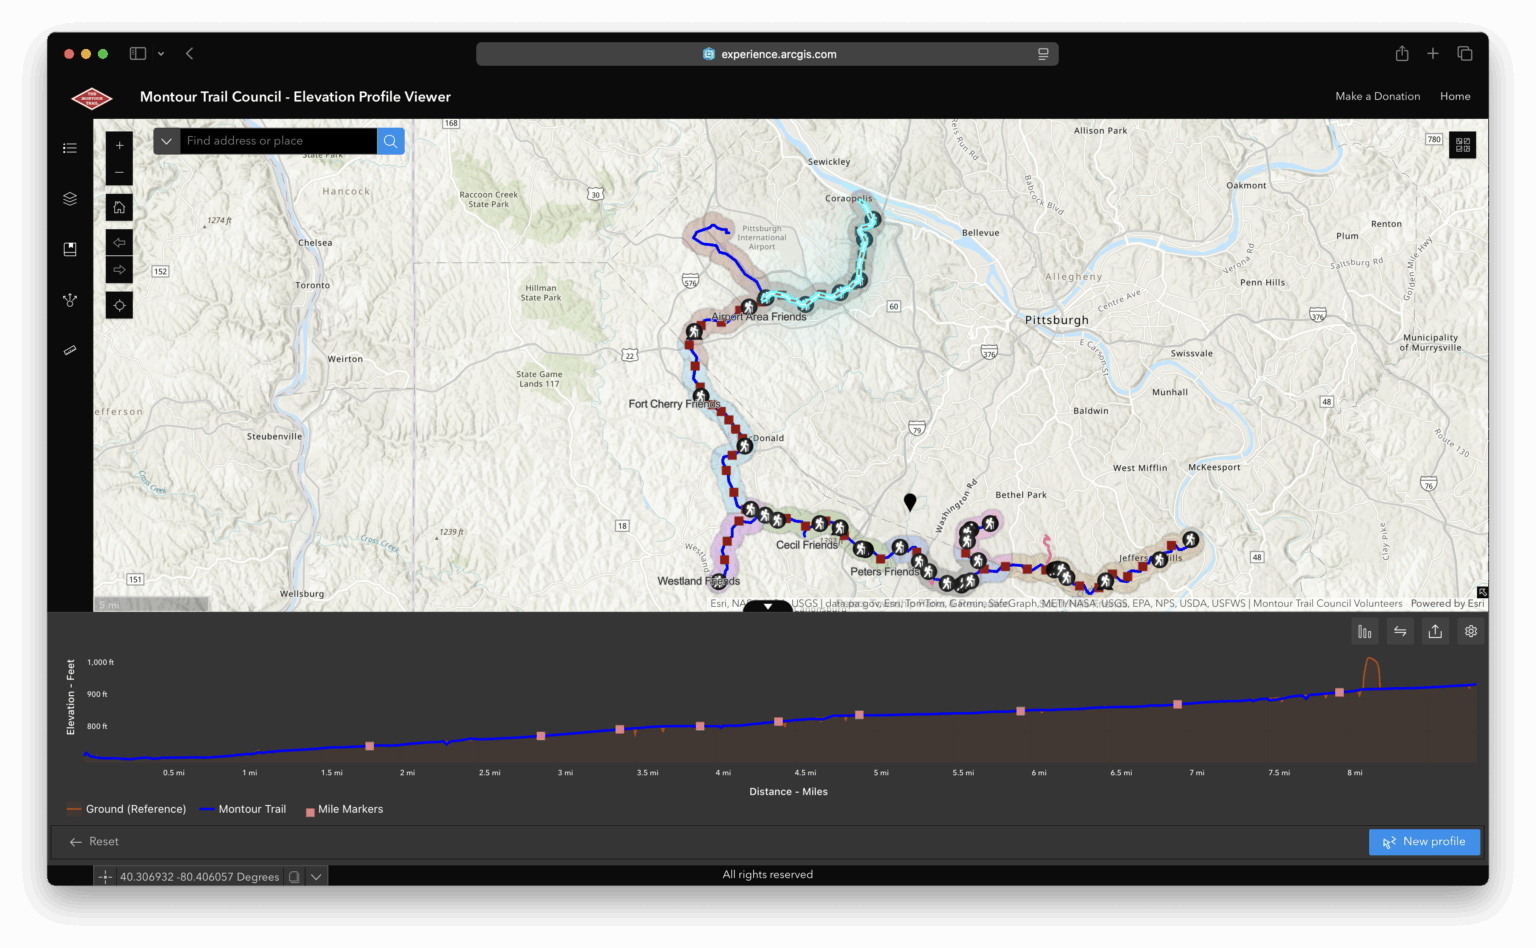Open elevation profile statistics
The image size is (1536, 948).
coord(1365,631)
